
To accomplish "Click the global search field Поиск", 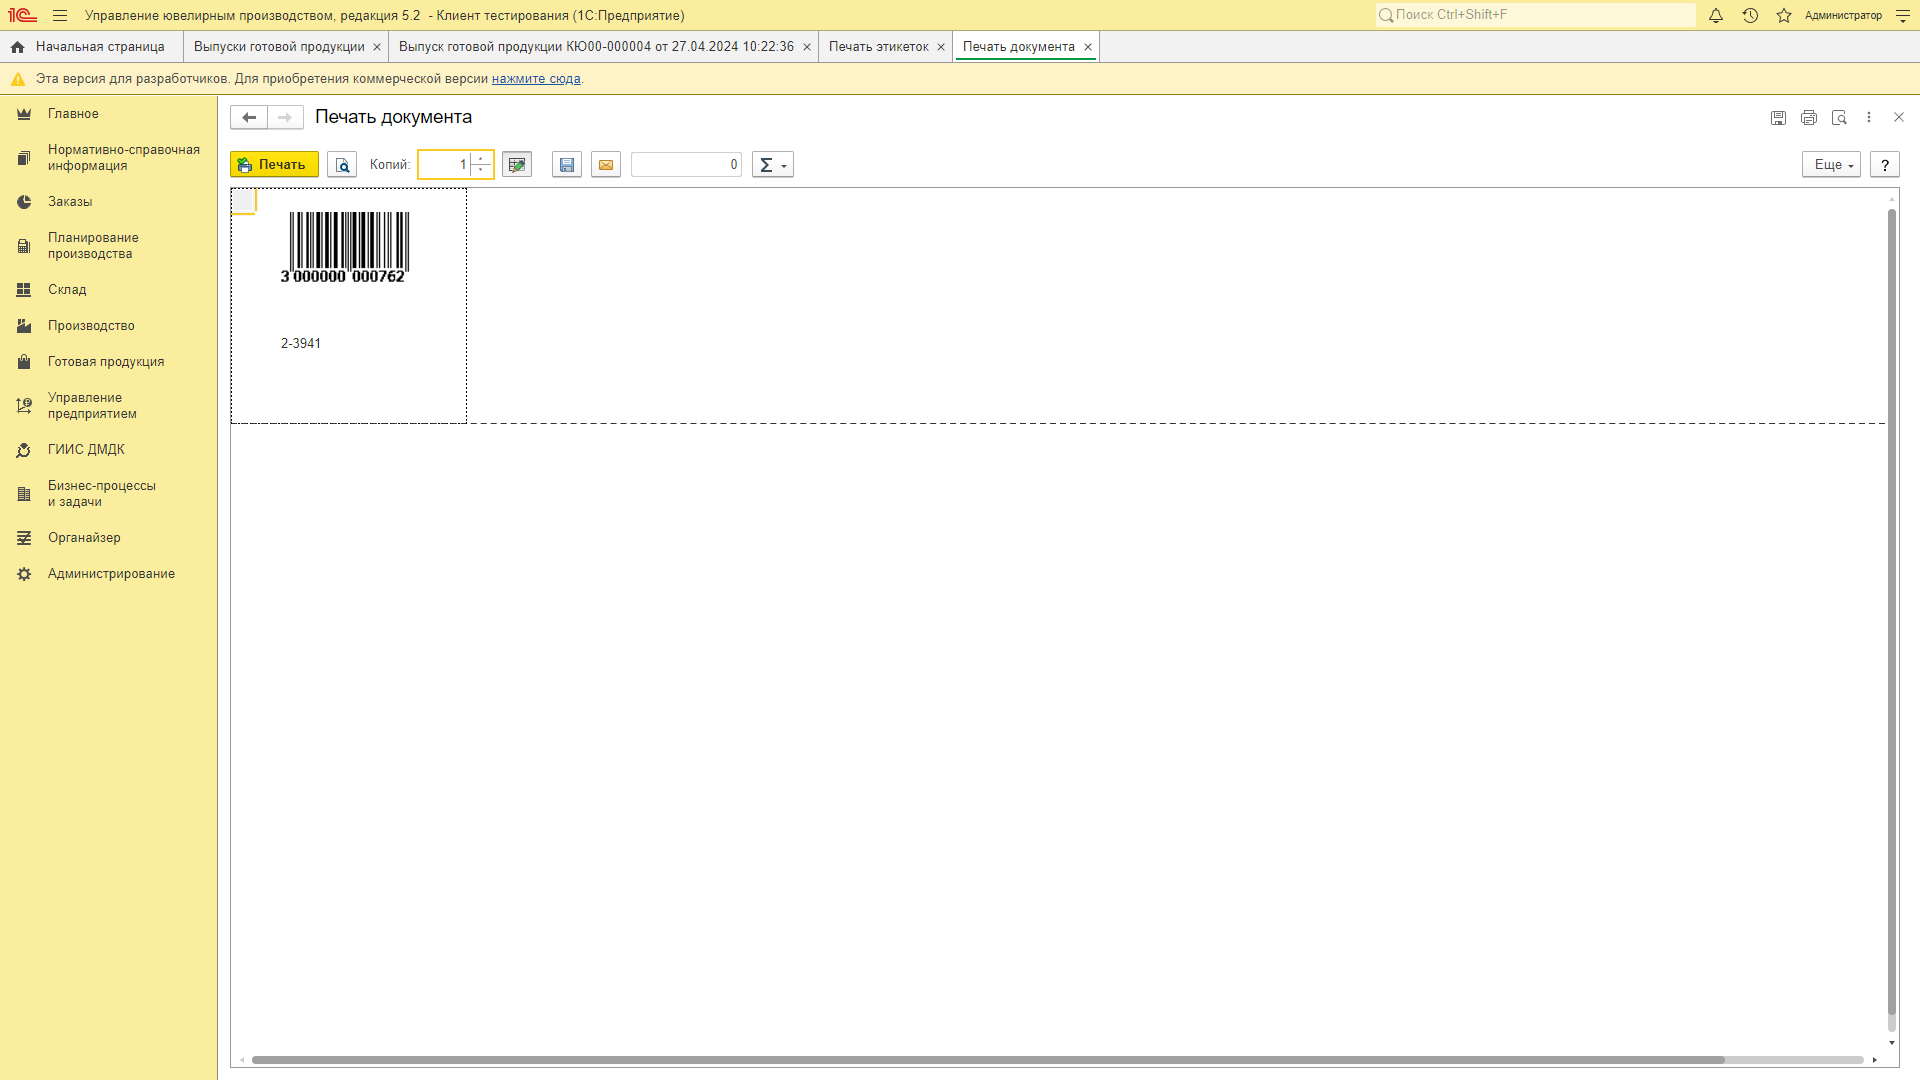I will 1535,15.
